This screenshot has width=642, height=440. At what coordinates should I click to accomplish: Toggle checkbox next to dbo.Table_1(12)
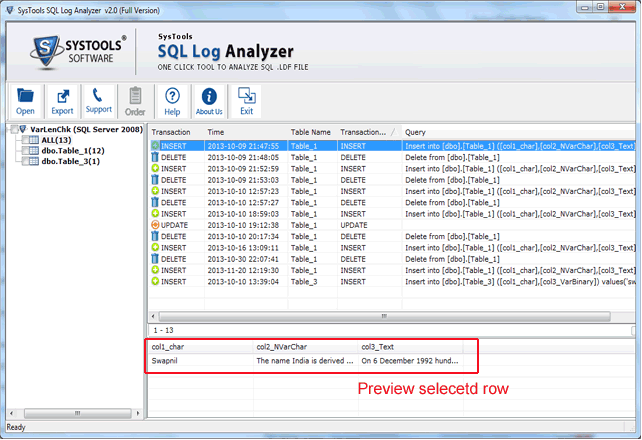(25, 151)
